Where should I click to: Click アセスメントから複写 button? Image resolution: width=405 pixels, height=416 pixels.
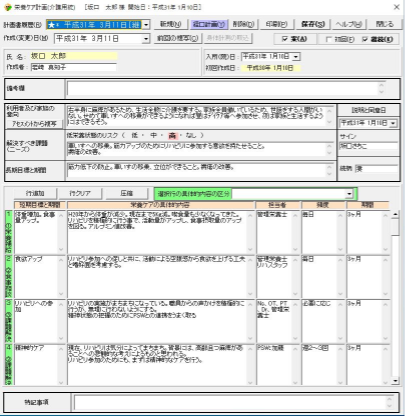coord(35,124)
